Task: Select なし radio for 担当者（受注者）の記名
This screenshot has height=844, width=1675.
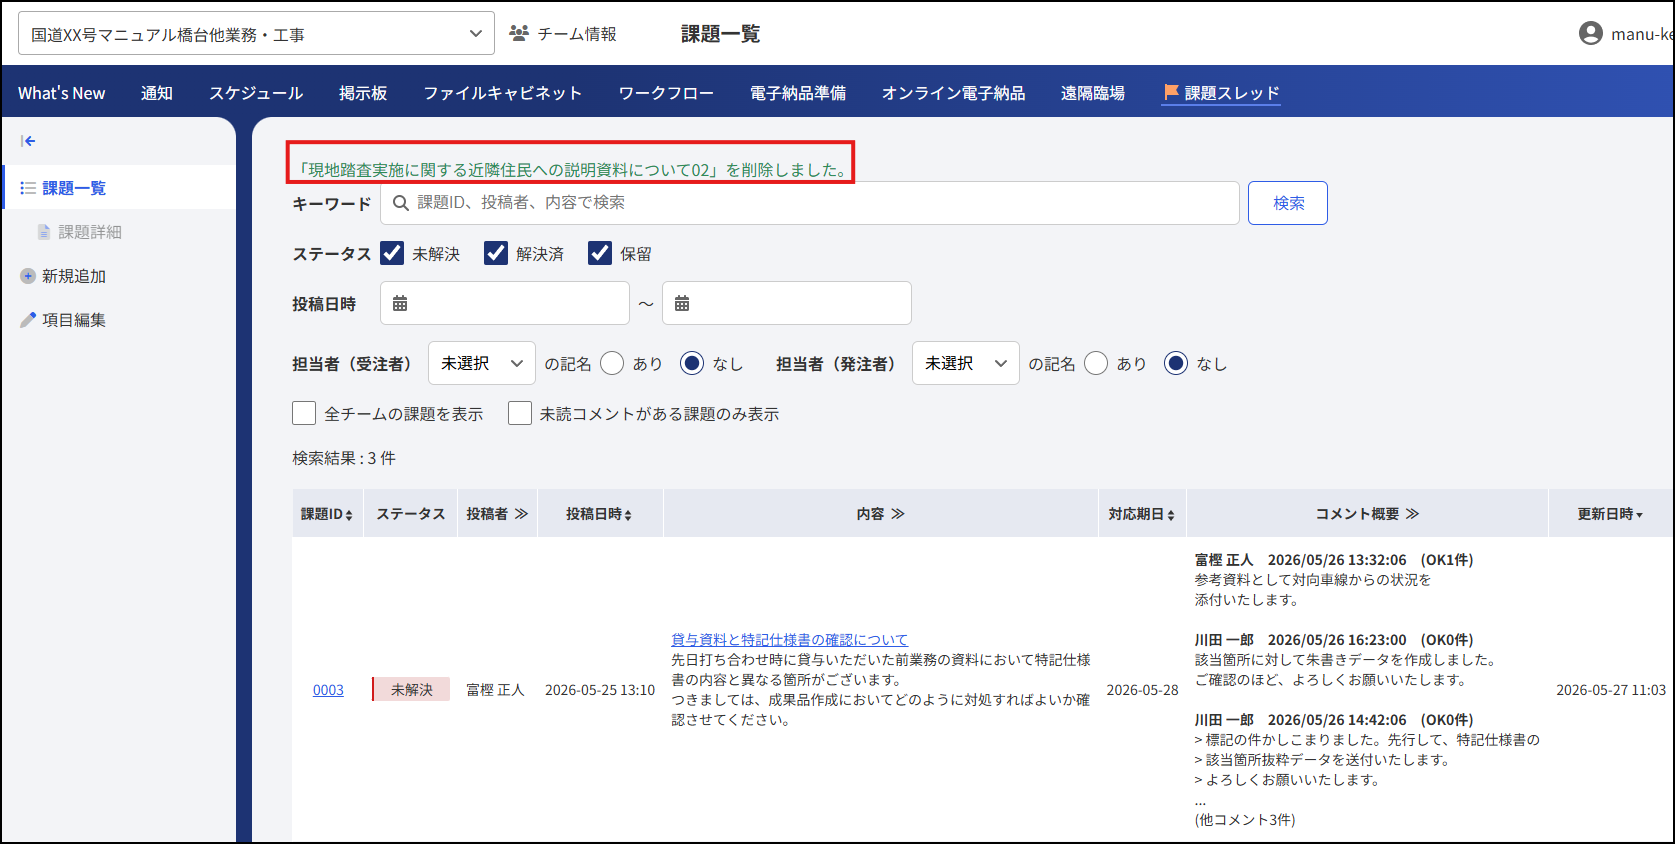Action: pos(692,363)
